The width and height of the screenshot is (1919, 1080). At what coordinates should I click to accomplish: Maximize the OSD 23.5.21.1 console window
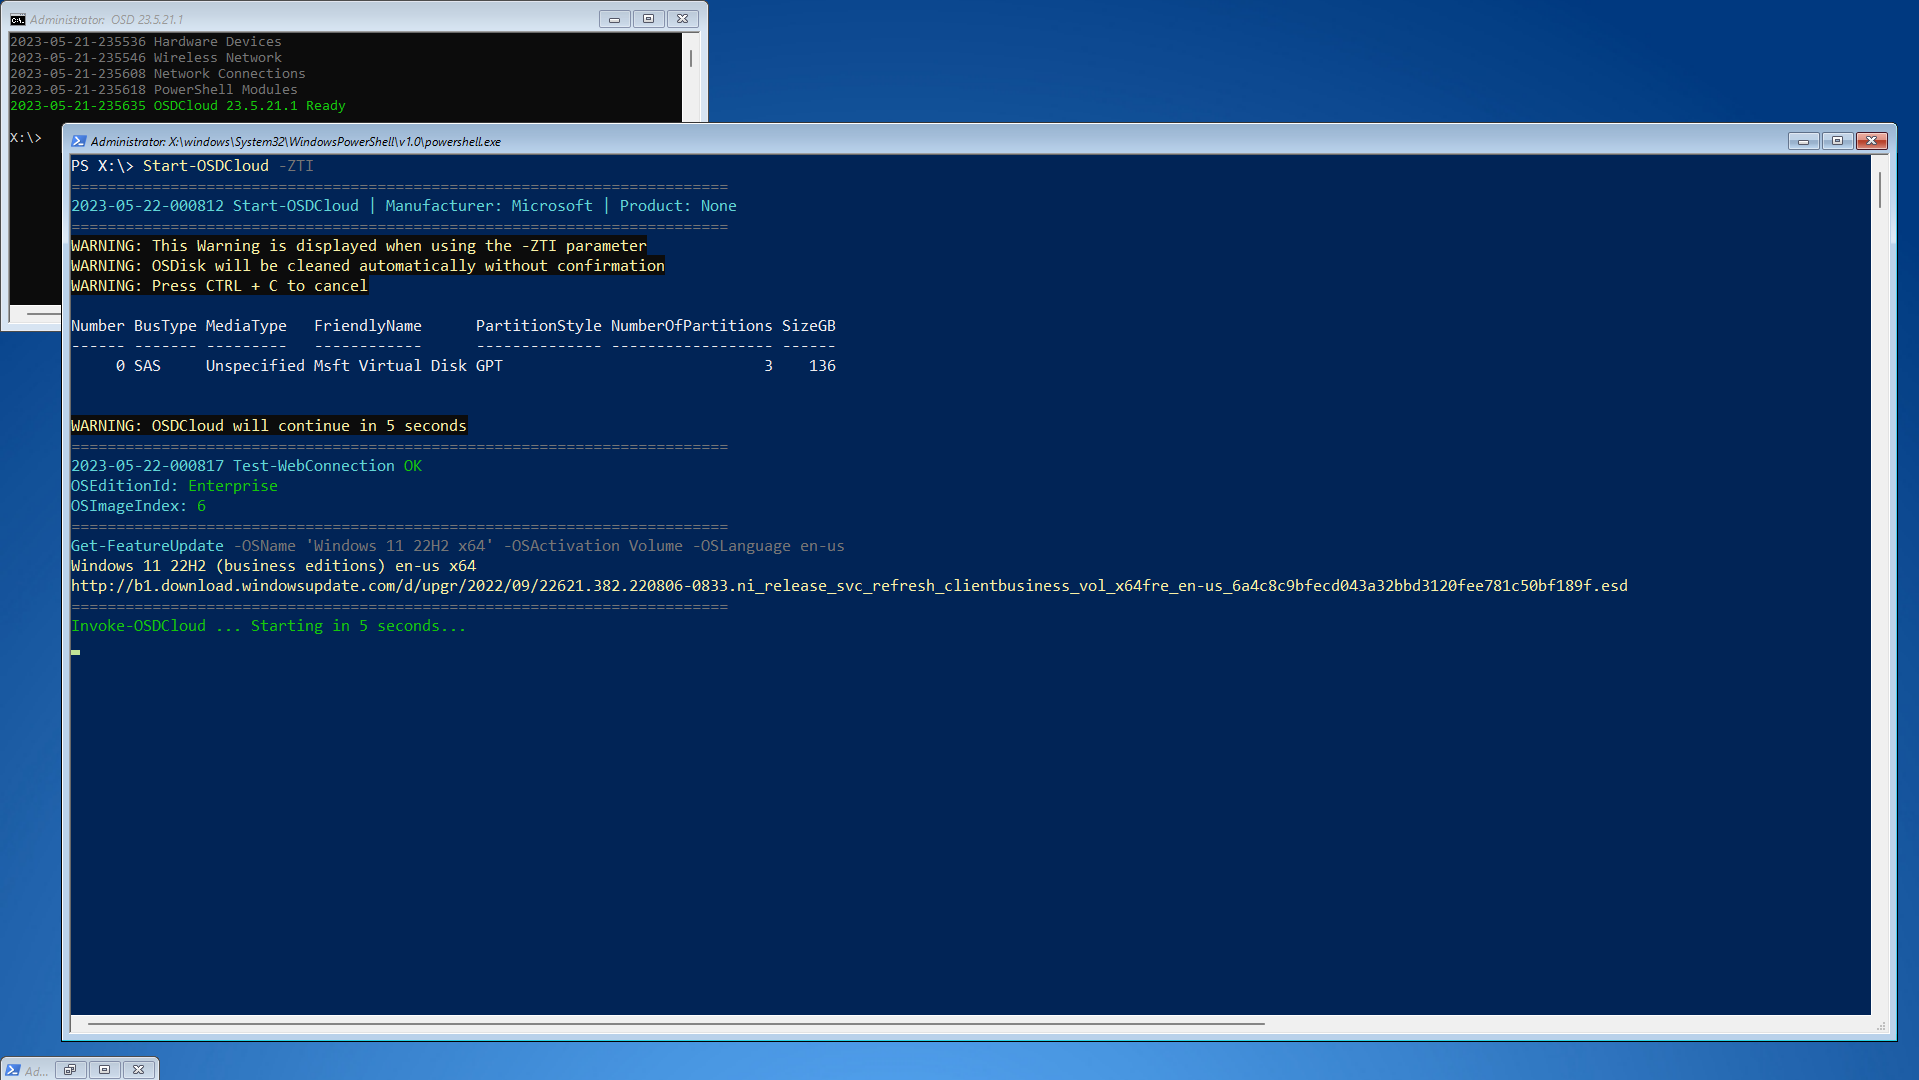tap(648, 19)
